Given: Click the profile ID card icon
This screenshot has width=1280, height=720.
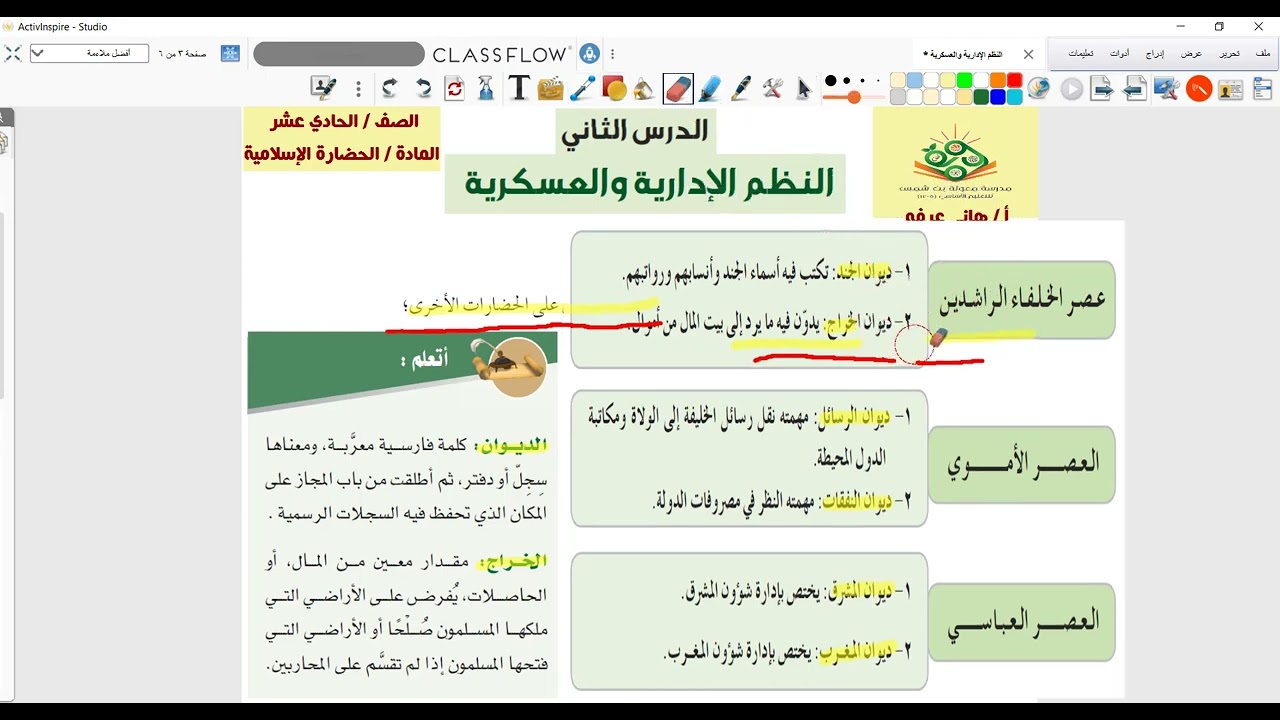Looking at the screenshot, I should point(1230,89).
